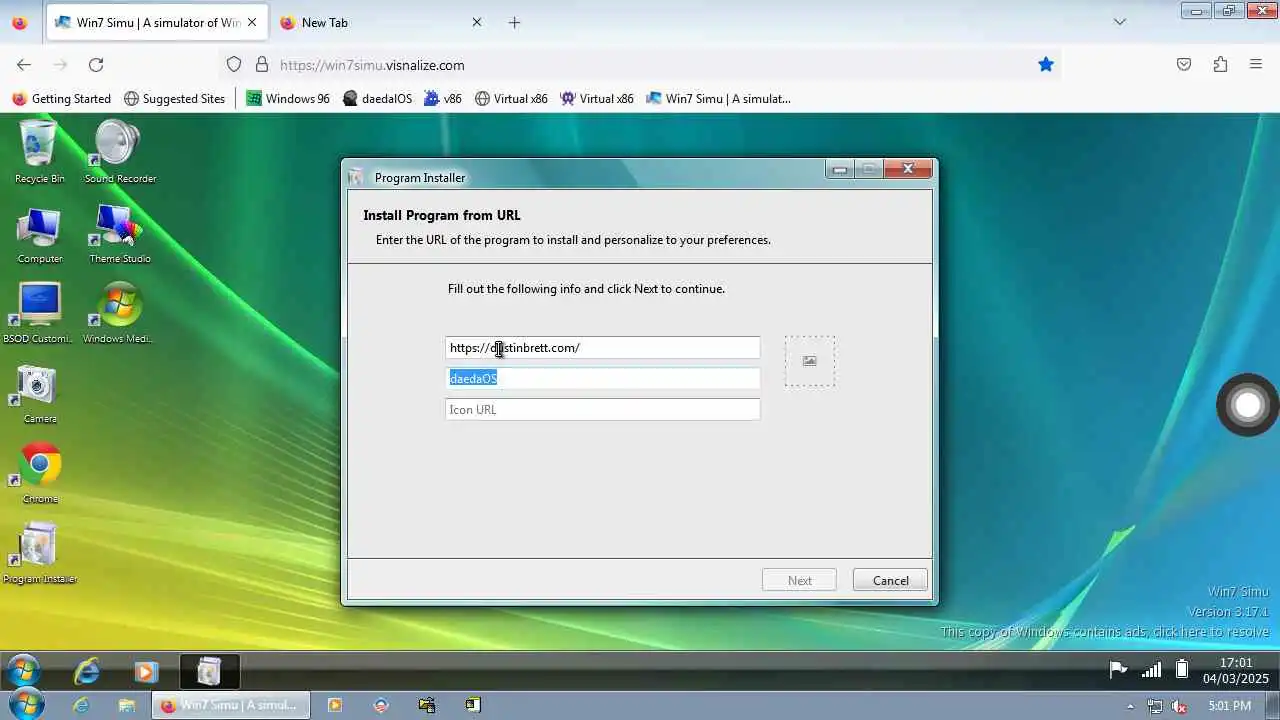Open the Sound Recorder desktop icon
This screenshot has width=1280, height=720.
[x=120, y=150]
